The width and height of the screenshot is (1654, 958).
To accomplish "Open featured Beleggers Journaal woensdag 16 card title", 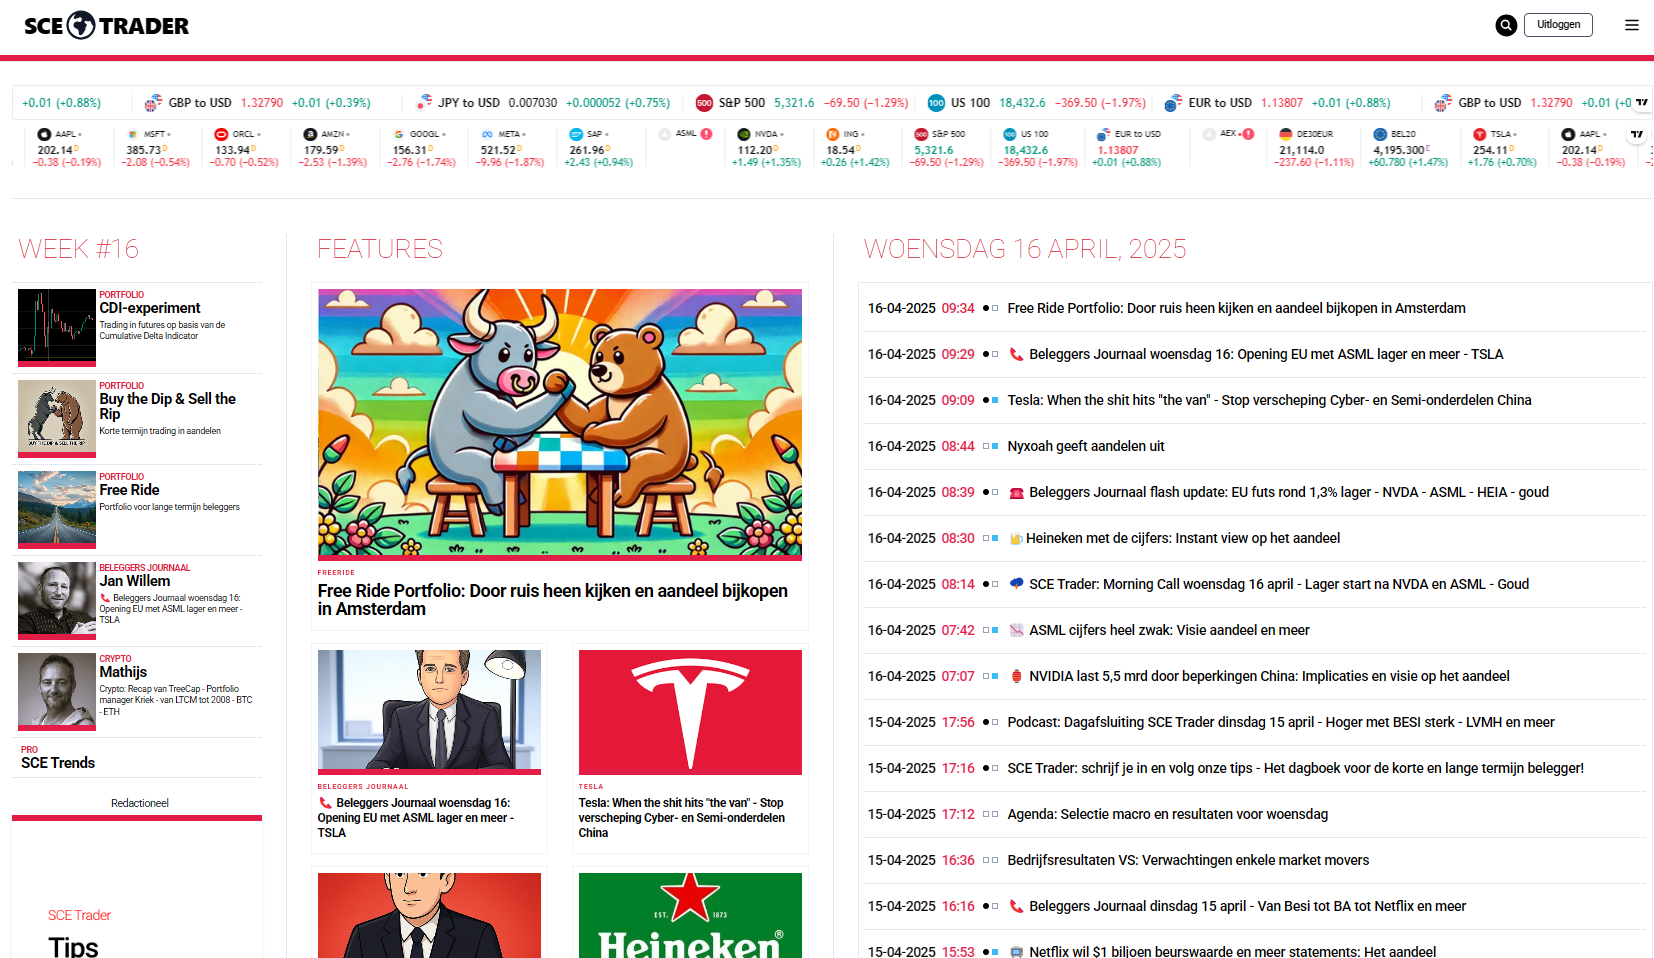I will [x=416, y=818].
